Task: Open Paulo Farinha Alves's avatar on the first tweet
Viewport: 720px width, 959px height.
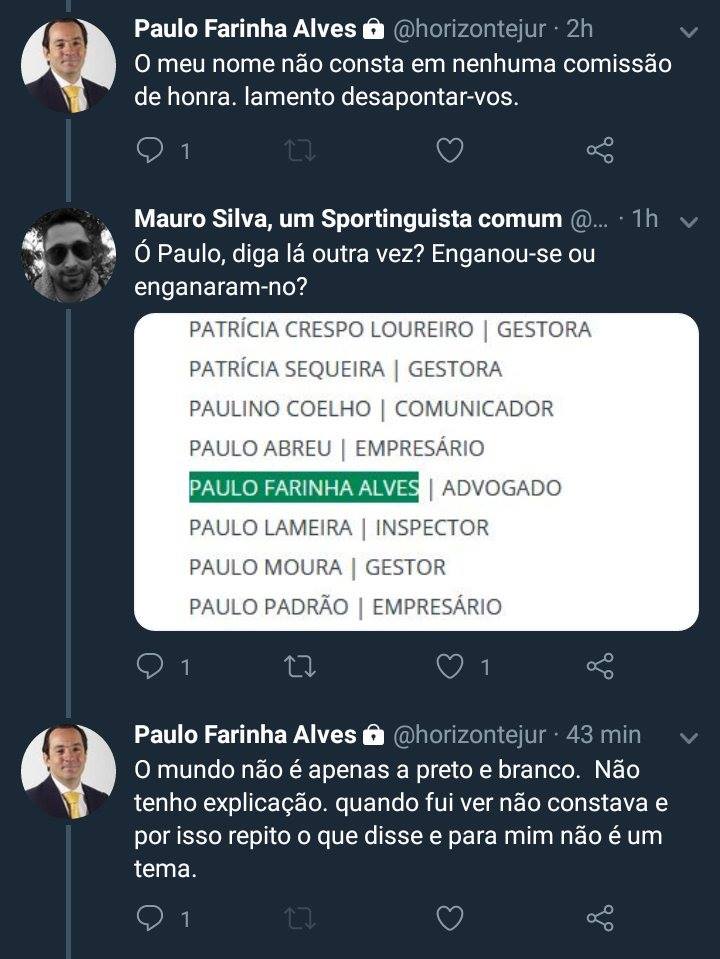Action: [x=68, y=65]
